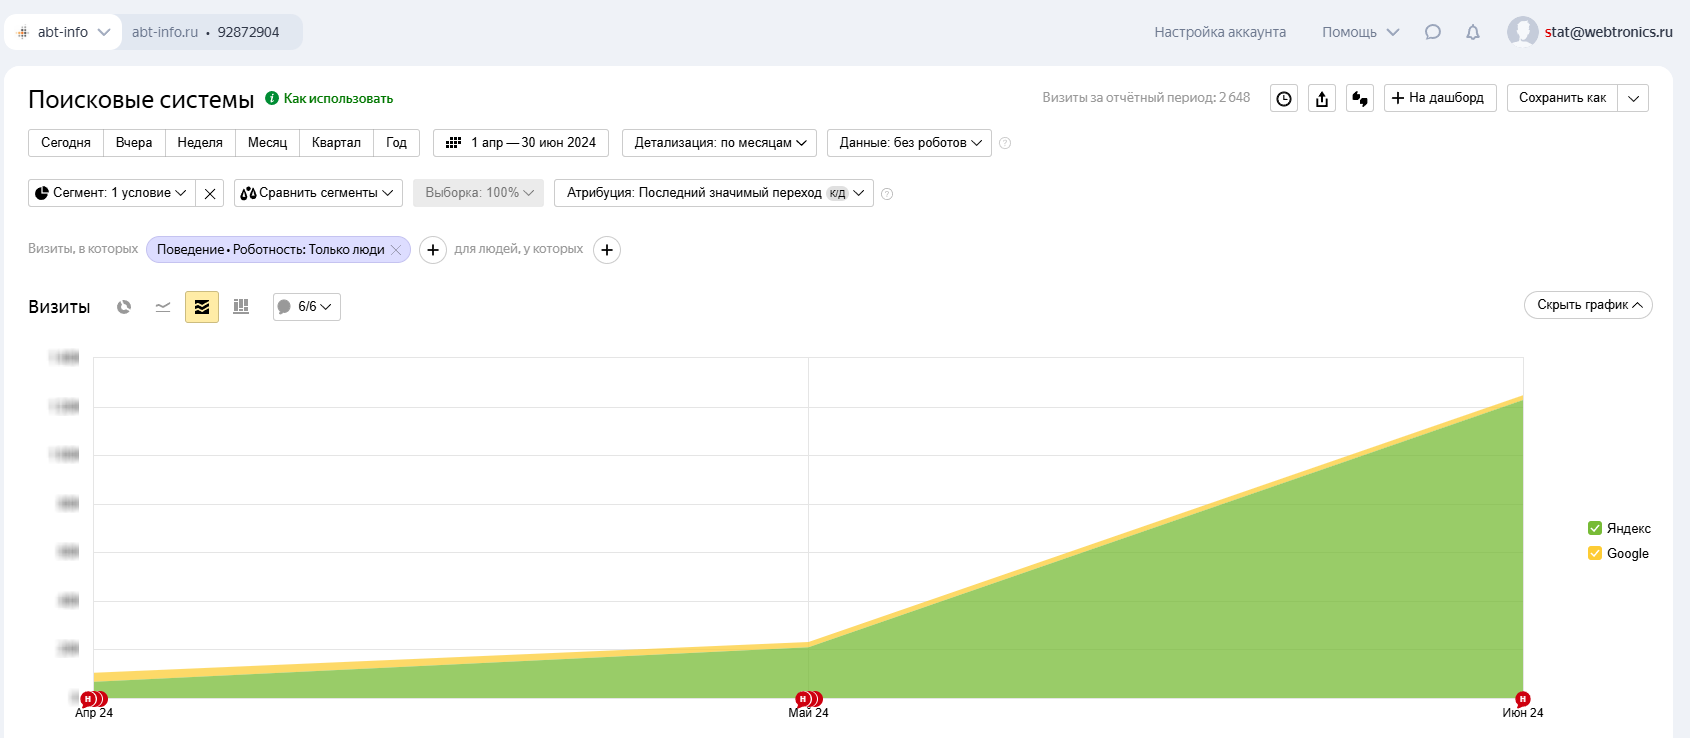Open notifications bell icon
This screenshot has width=1690, height=738.
[1473, 32]
